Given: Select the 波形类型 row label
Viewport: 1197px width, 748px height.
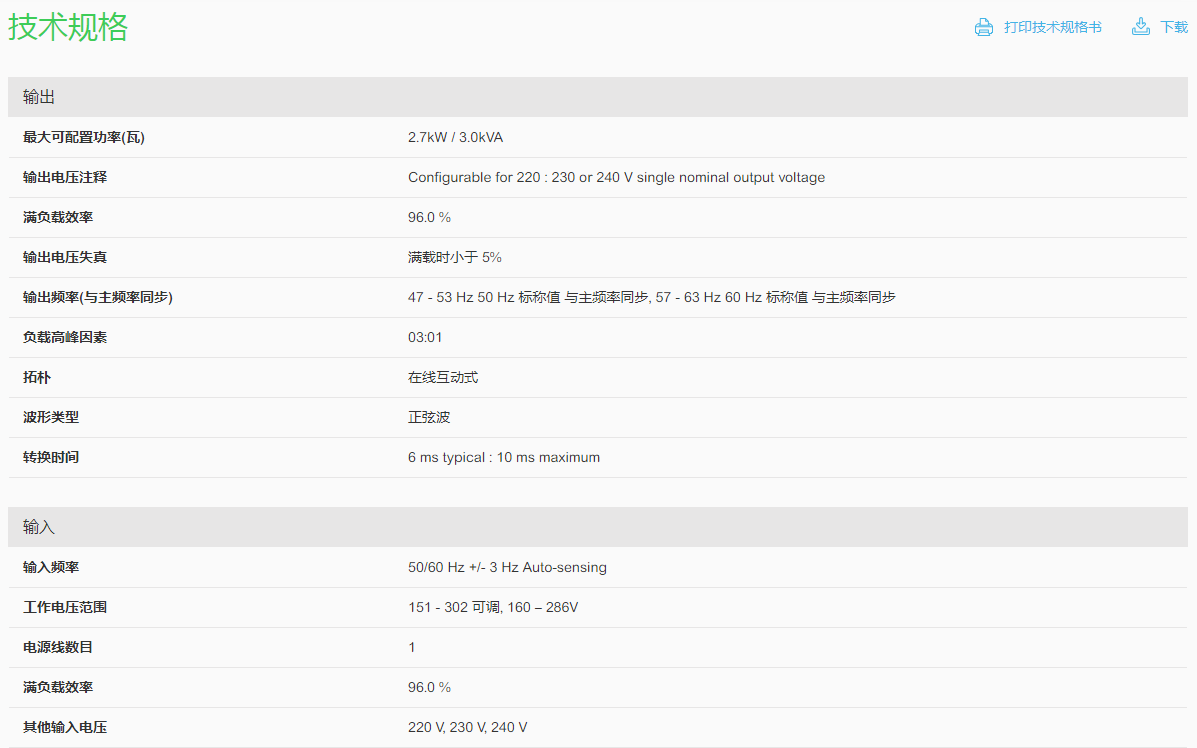Looking at the screenshot, I should [51, 418].
